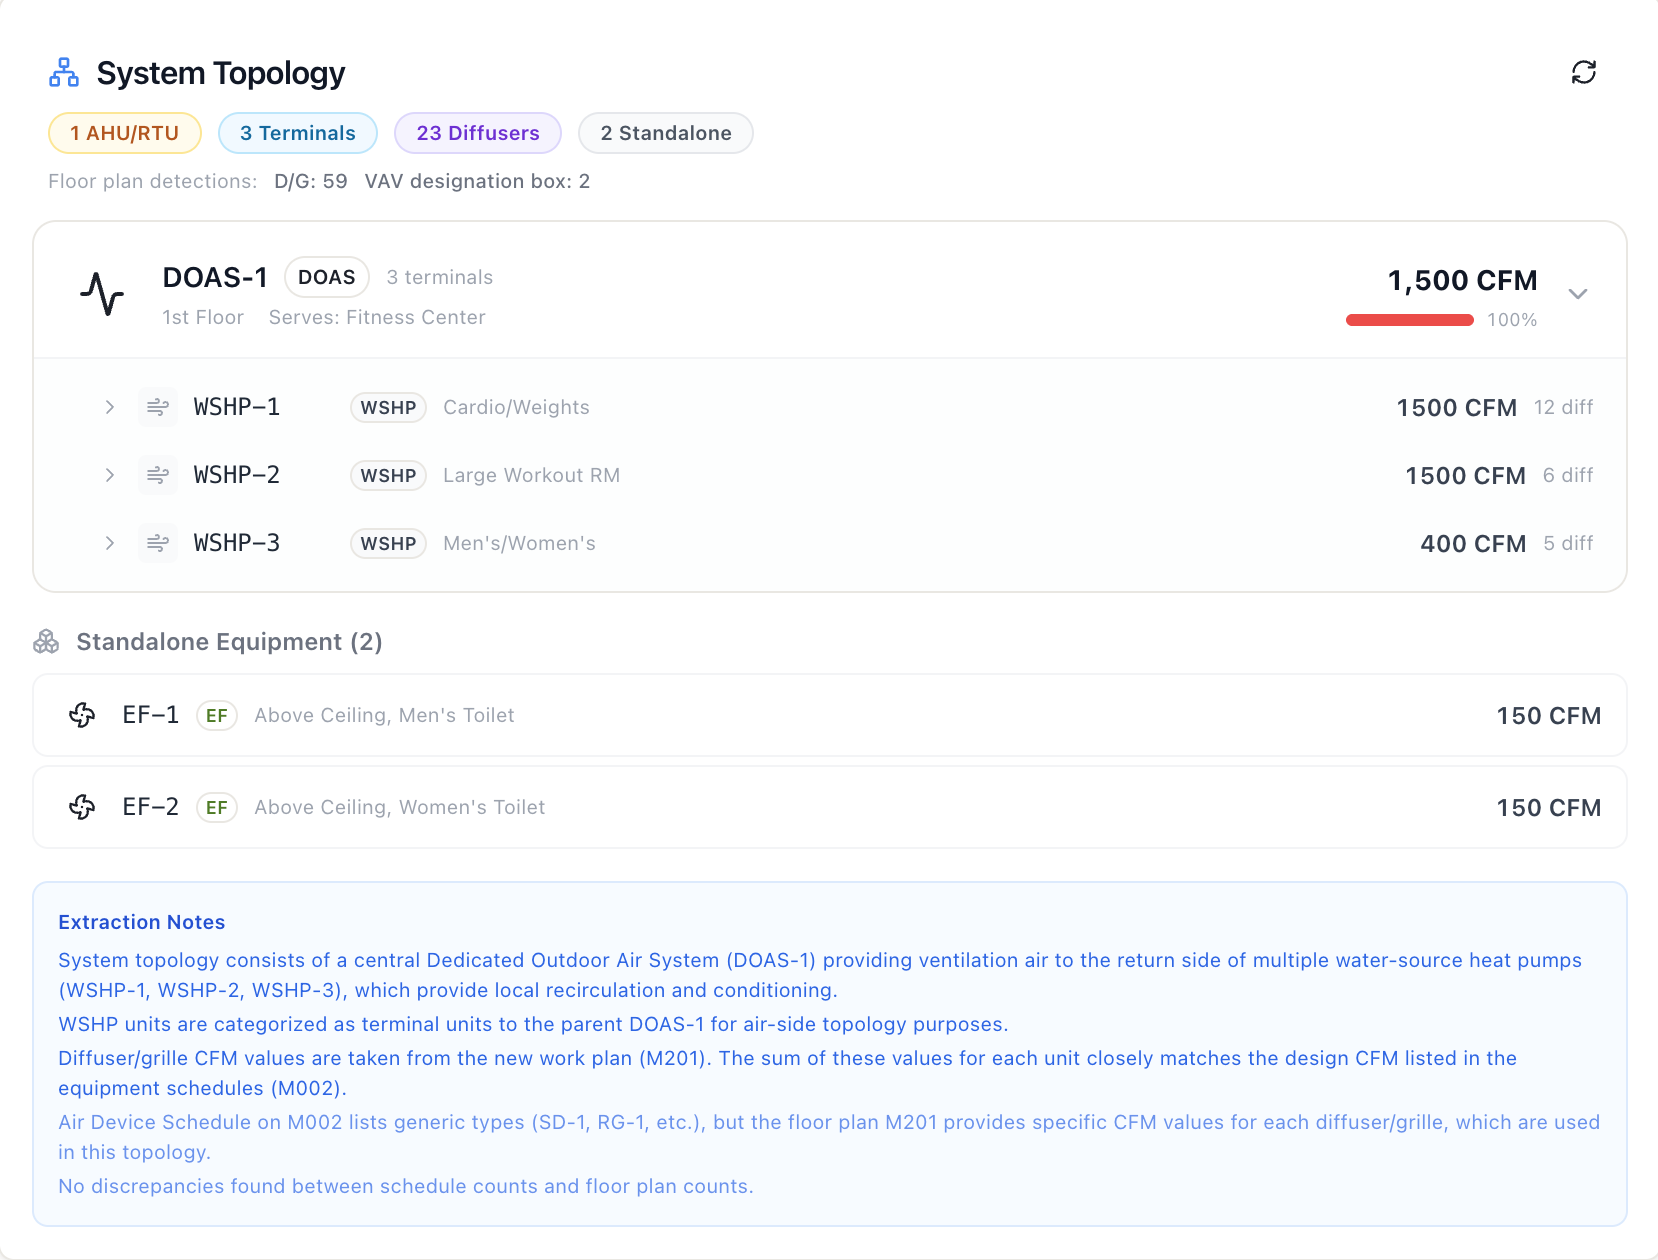Click the 2 Standalone badge
Viewport: 1658px width, 1260px height.
666,133
